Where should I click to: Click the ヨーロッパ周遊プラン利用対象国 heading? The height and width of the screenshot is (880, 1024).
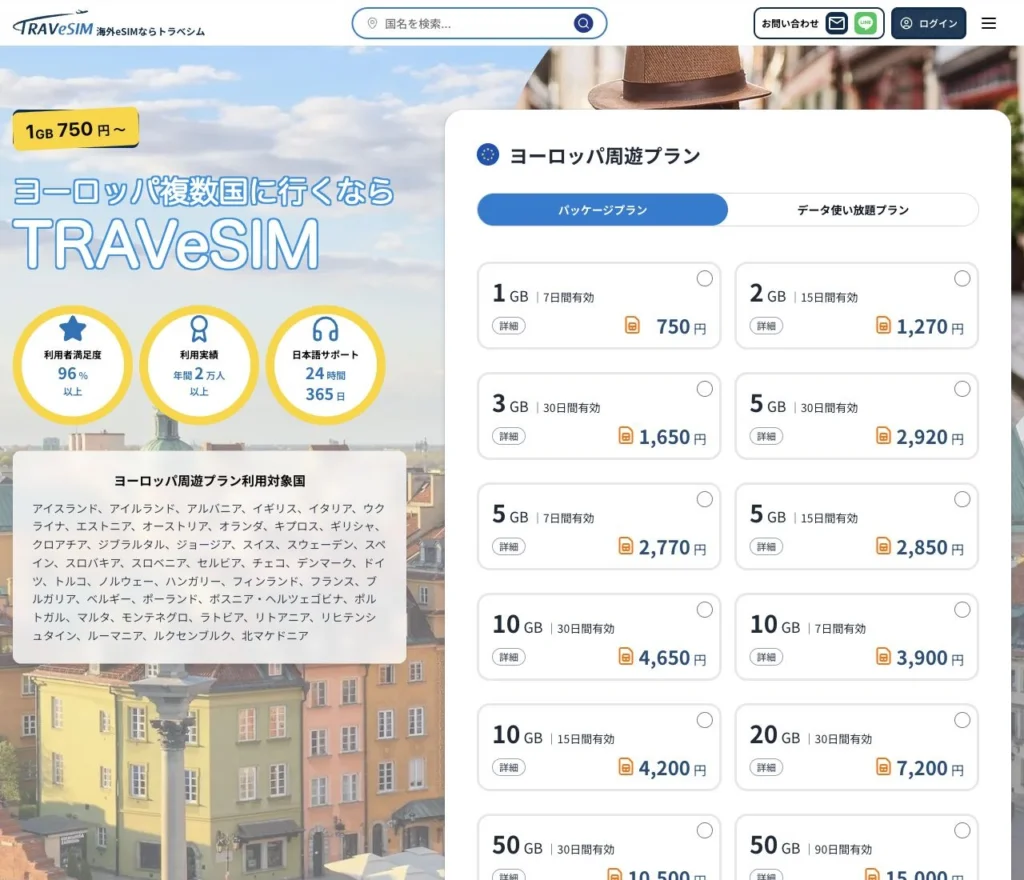click(210, 481)
